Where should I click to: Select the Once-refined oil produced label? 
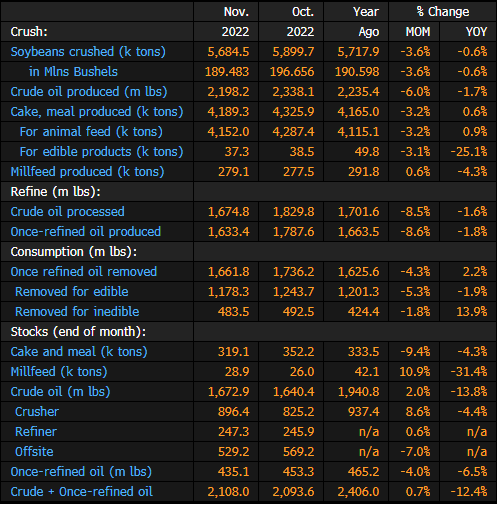(x=86, y=232)
